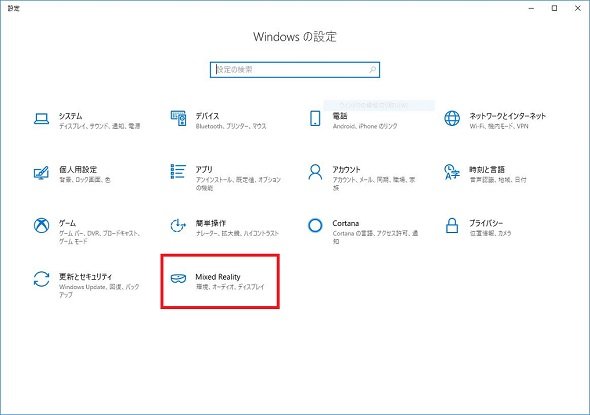Image resolution: width=590 pixels, height=415 pixels.
Task: Open the プライバシー lock icon
Action: [452, 226]
